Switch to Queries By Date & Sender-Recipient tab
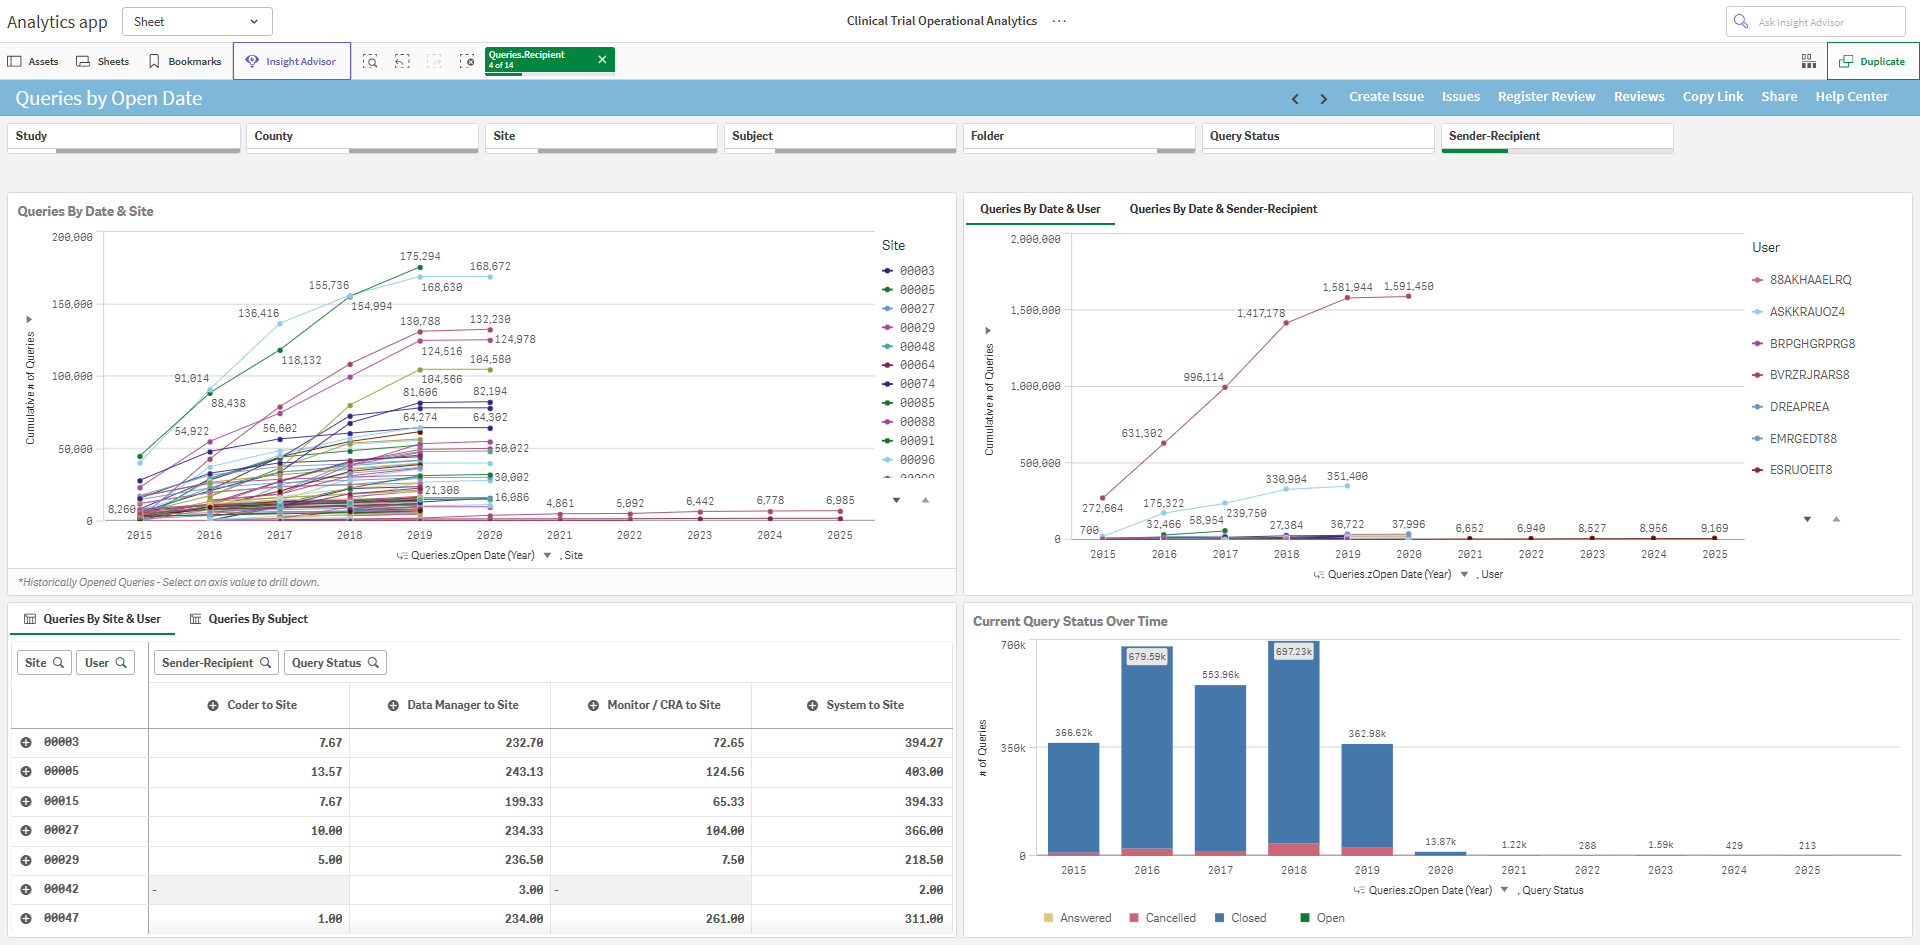This screenshot has height=945, width=1920. pyautogui.click(x=1223, y=209)
